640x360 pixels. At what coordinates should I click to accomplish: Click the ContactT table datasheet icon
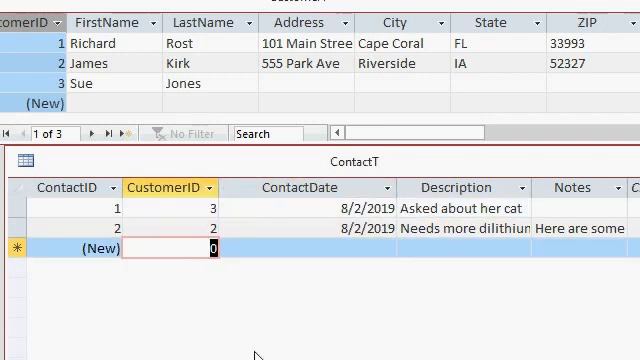[26, 160]
